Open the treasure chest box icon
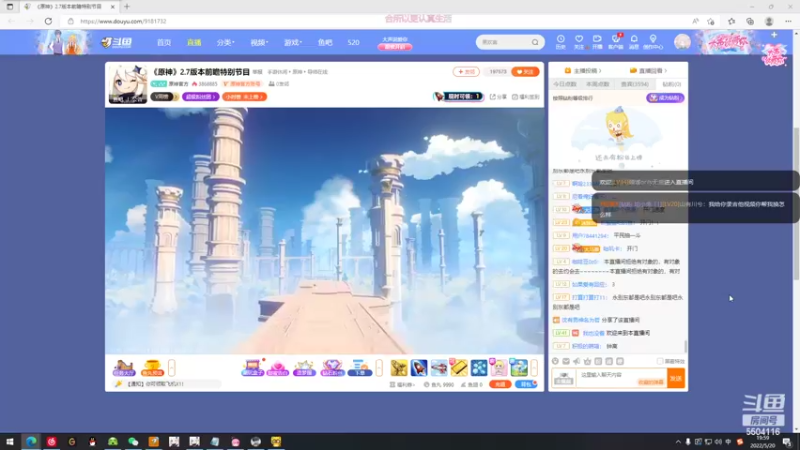Screen dimensions: 800x450 click(x=253, y=367)
